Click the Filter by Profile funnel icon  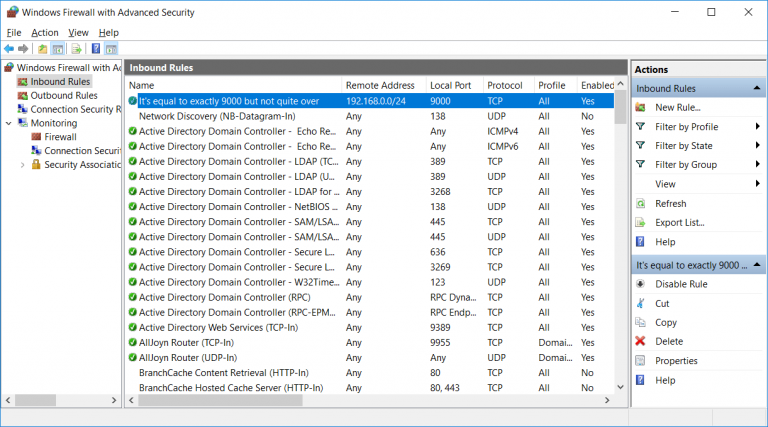[x=640, y=126]
